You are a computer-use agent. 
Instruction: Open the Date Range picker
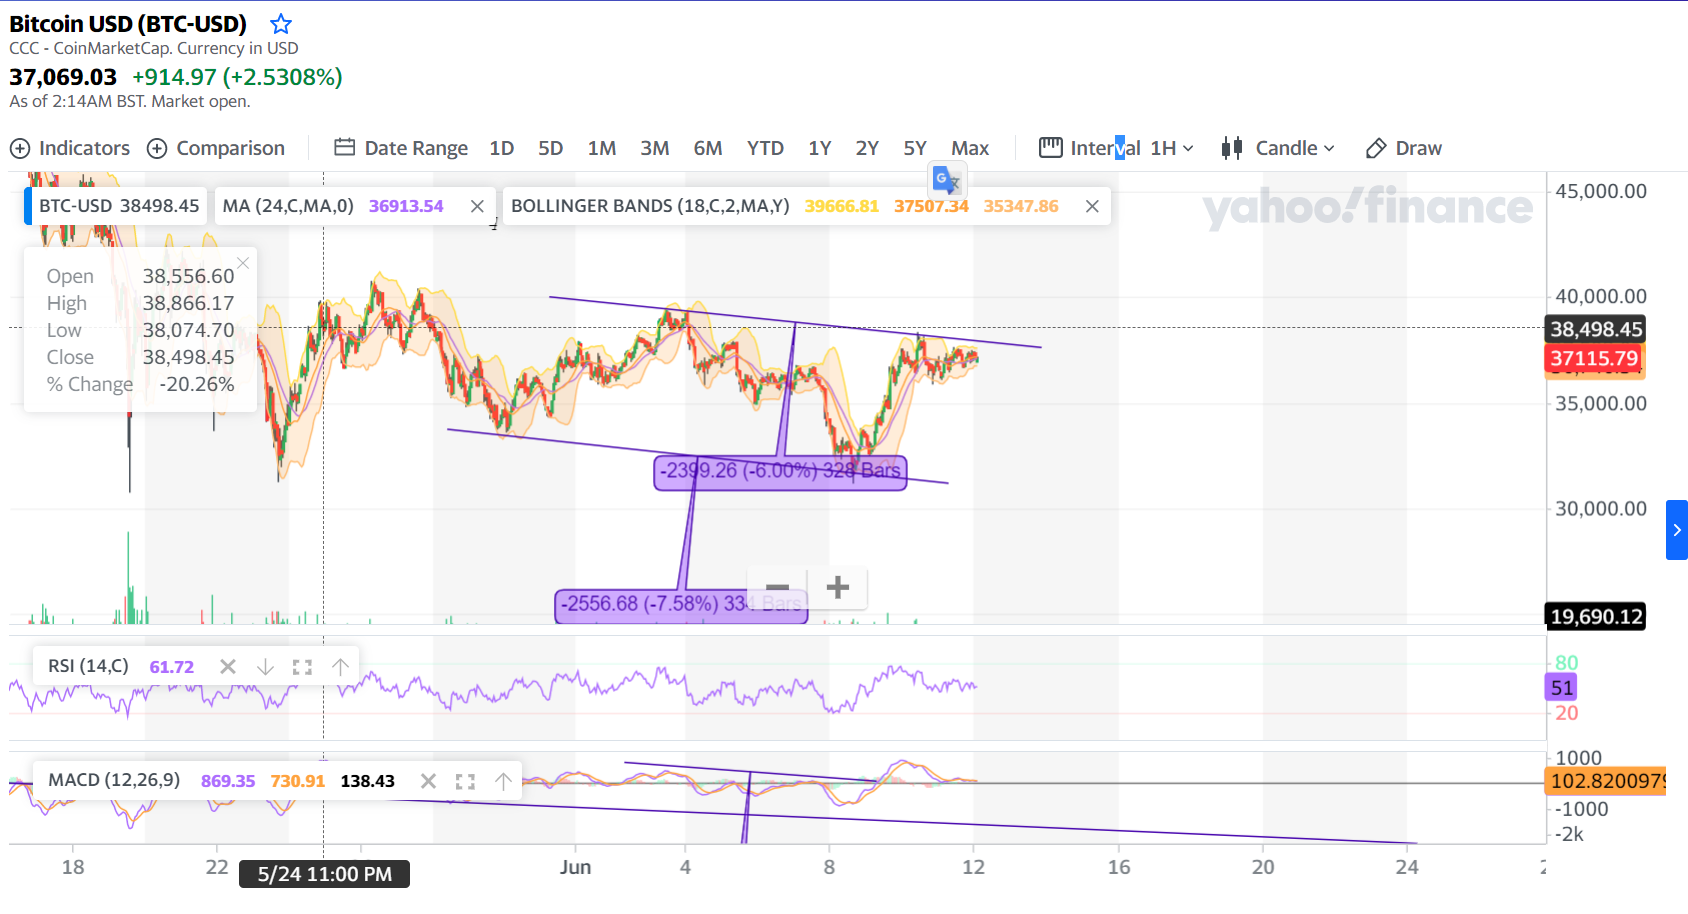[x=401, y=148]
